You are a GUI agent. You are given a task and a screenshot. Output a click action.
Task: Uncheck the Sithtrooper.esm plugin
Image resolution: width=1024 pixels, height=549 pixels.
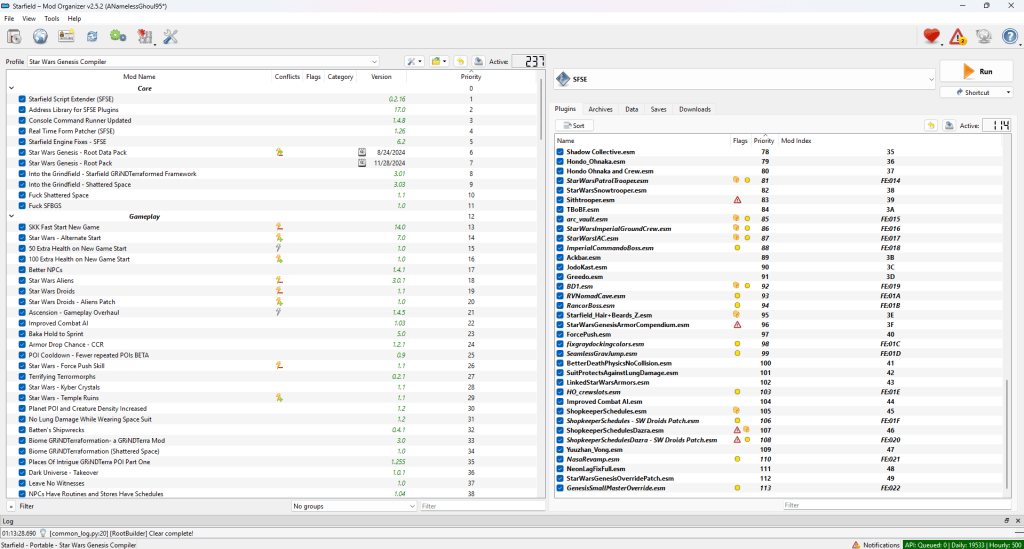560,200
